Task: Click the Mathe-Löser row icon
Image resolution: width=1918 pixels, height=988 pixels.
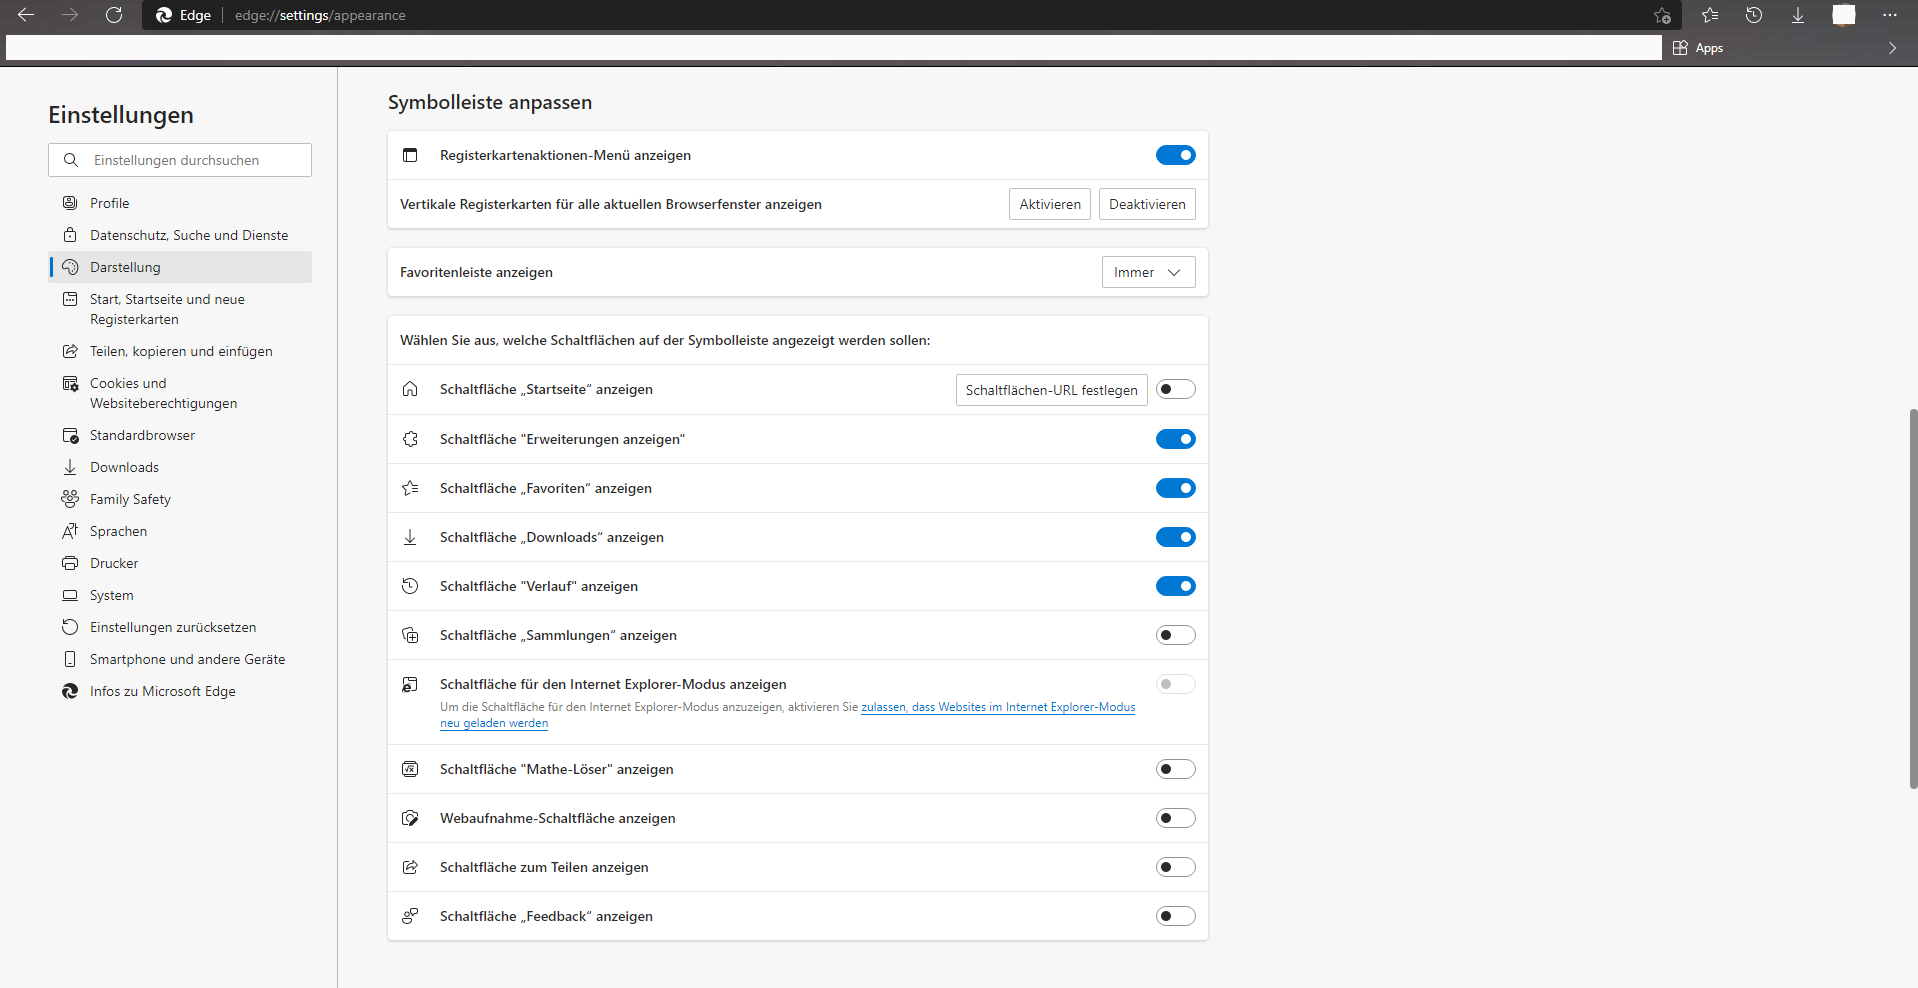Action: point(410,769)
